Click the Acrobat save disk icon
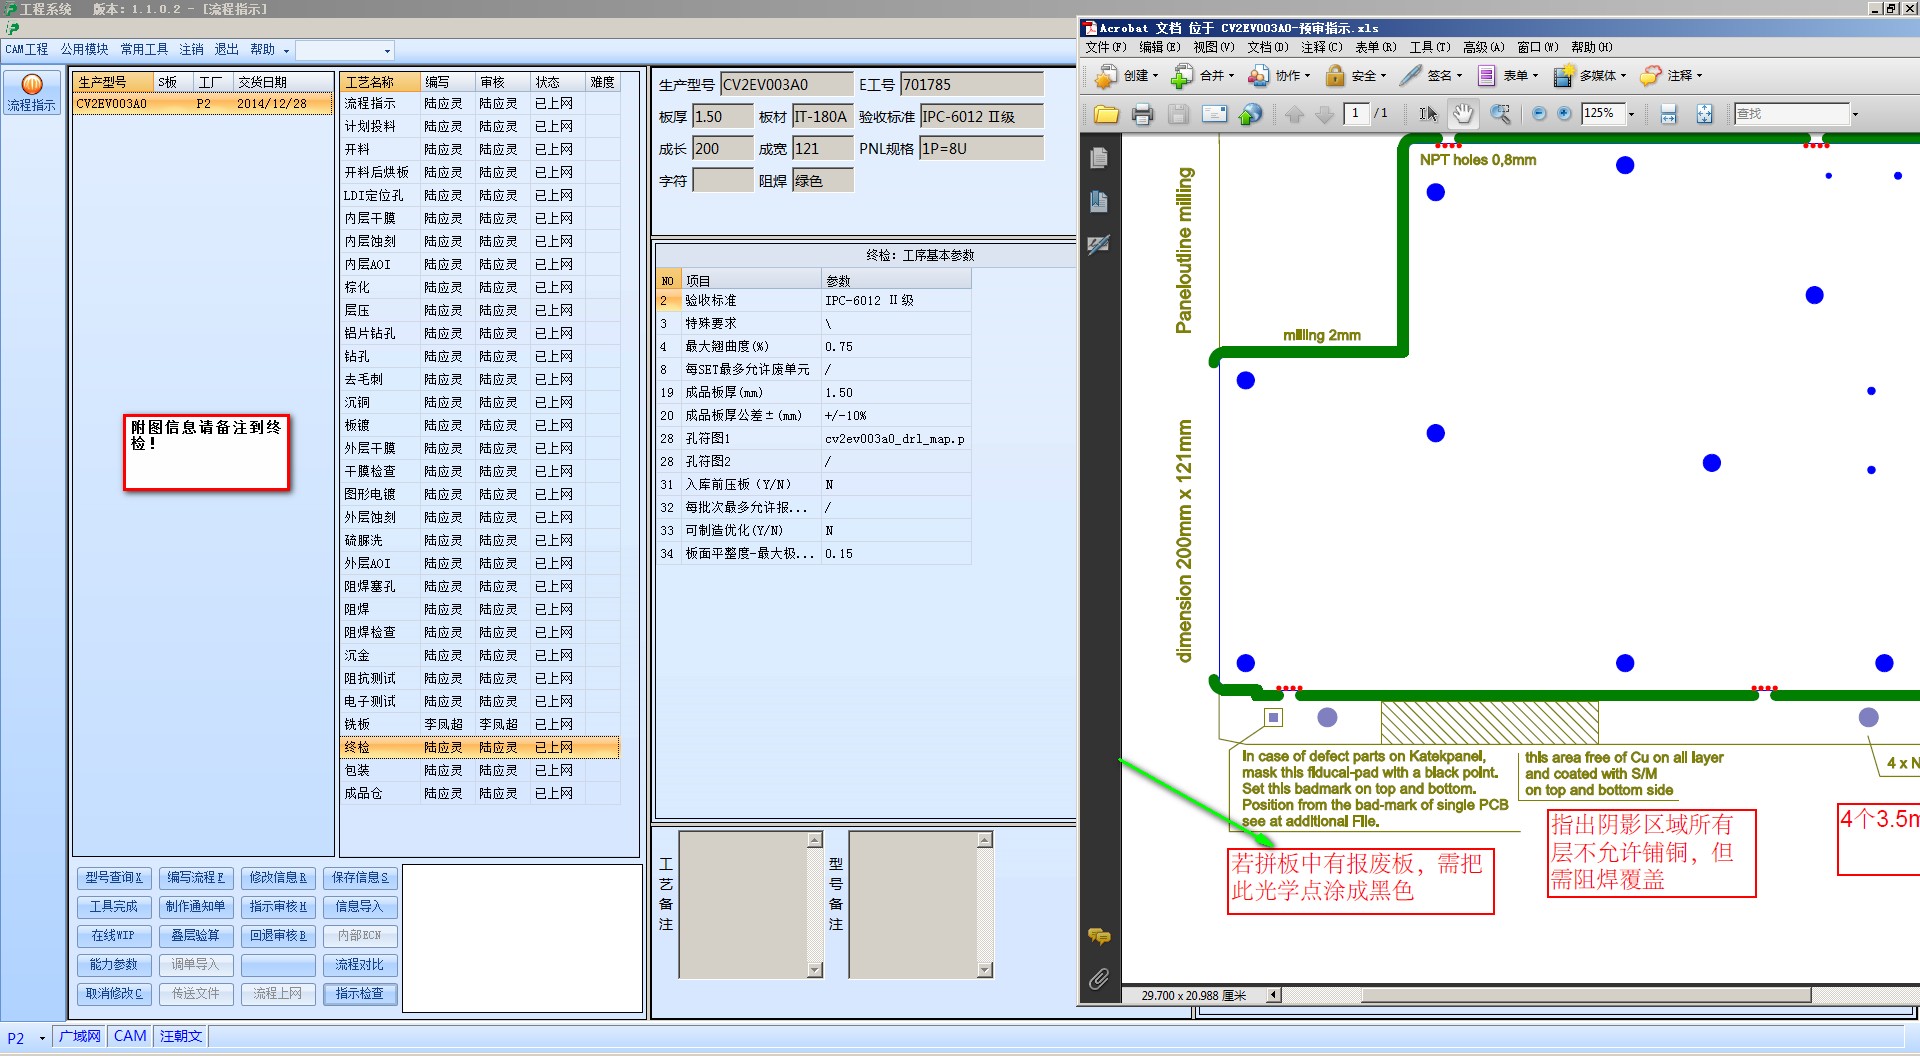Image resolution: width=1920 pixels, height=1056 pixels. click(1178, 114)
